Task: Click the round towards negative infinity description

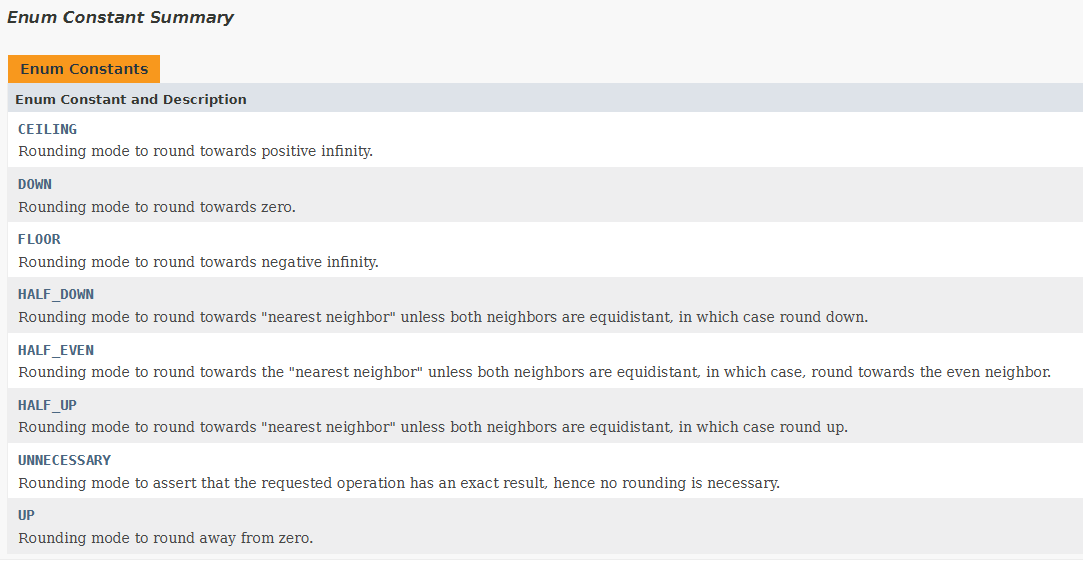Action: 198,262
